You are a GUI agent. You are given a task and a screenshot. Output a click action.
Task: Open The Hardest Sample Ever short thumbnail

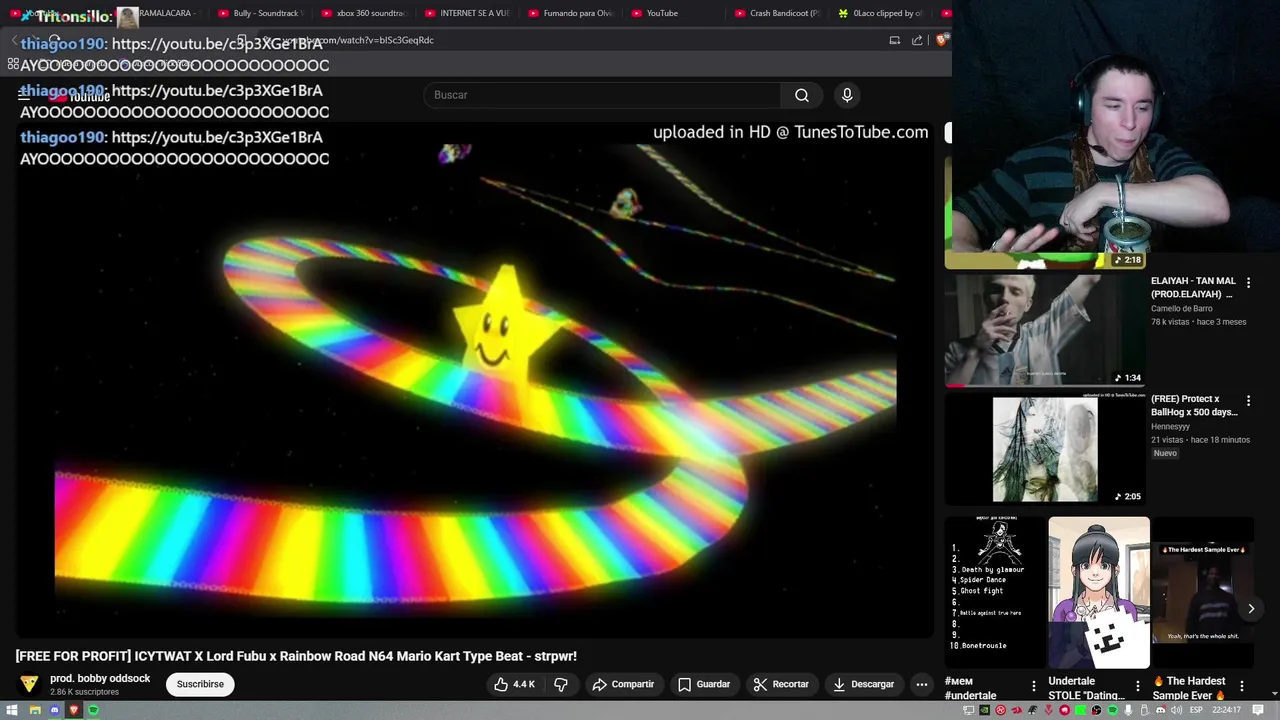[x=1203, y=592]
